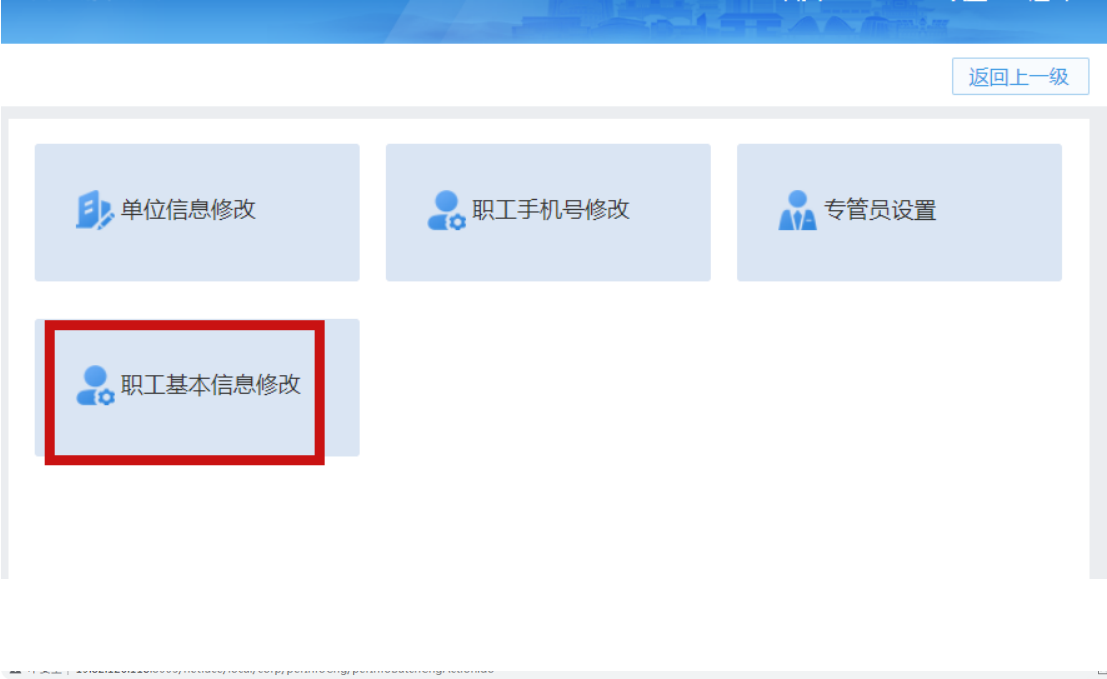Click the red-outlined 职工基本信息修改 tile background

[184, 431]
